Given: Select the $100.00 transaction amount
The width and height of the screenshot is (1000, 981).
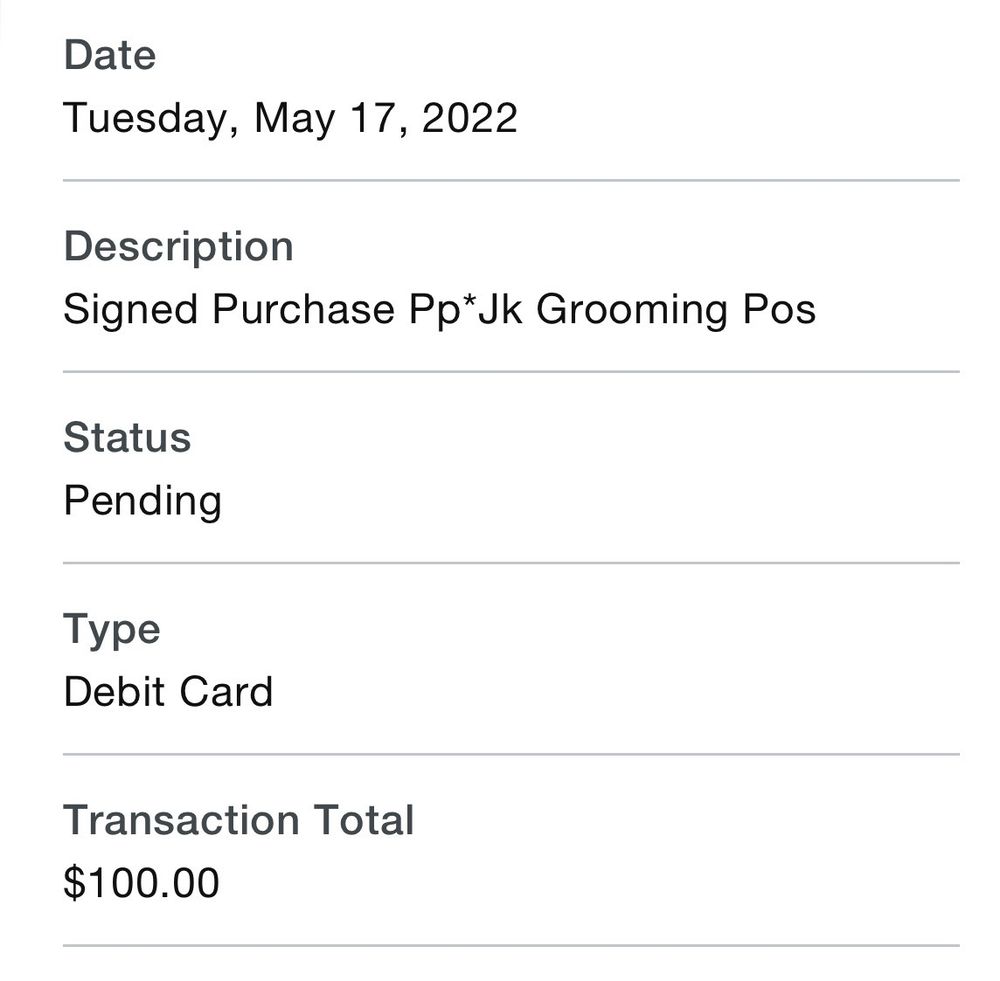Looking at the screenshot, I should (141, 883).
